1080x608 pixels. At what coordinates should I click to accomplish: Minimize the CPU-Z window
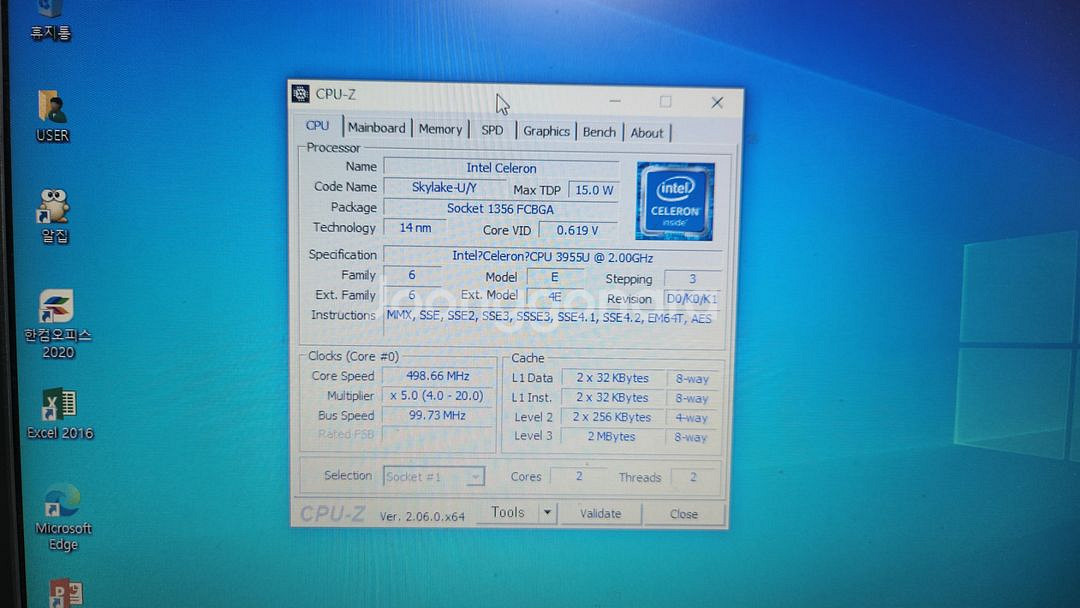615,101
